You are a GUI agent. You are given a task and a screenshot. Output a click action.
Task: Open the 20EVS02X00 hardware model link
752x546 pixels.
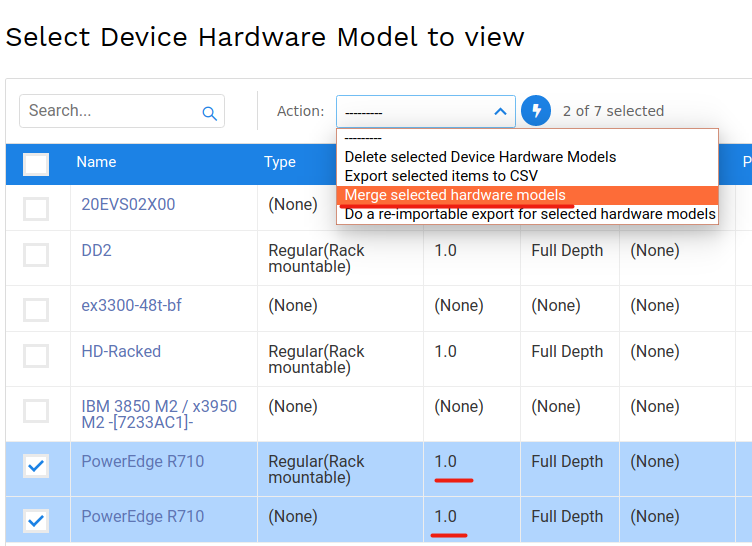[128, 204]
